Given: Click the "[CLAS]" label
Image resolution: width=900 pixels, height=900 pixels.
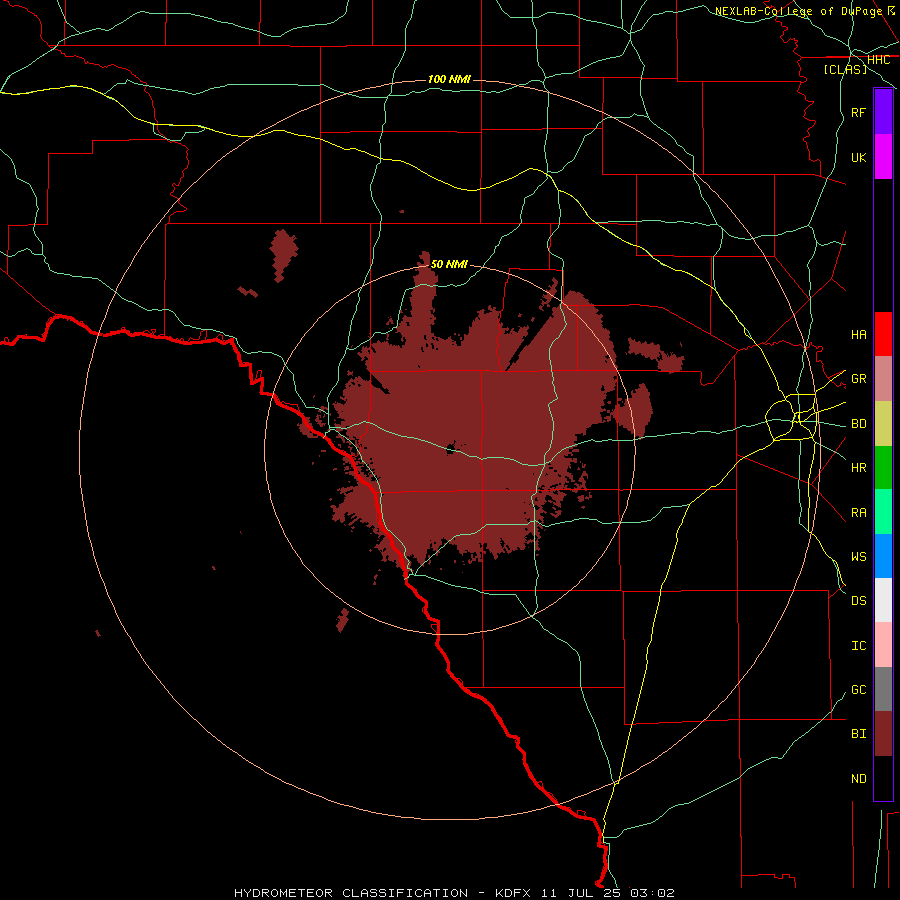Looking at the screenshot, I should pos(845,70).
